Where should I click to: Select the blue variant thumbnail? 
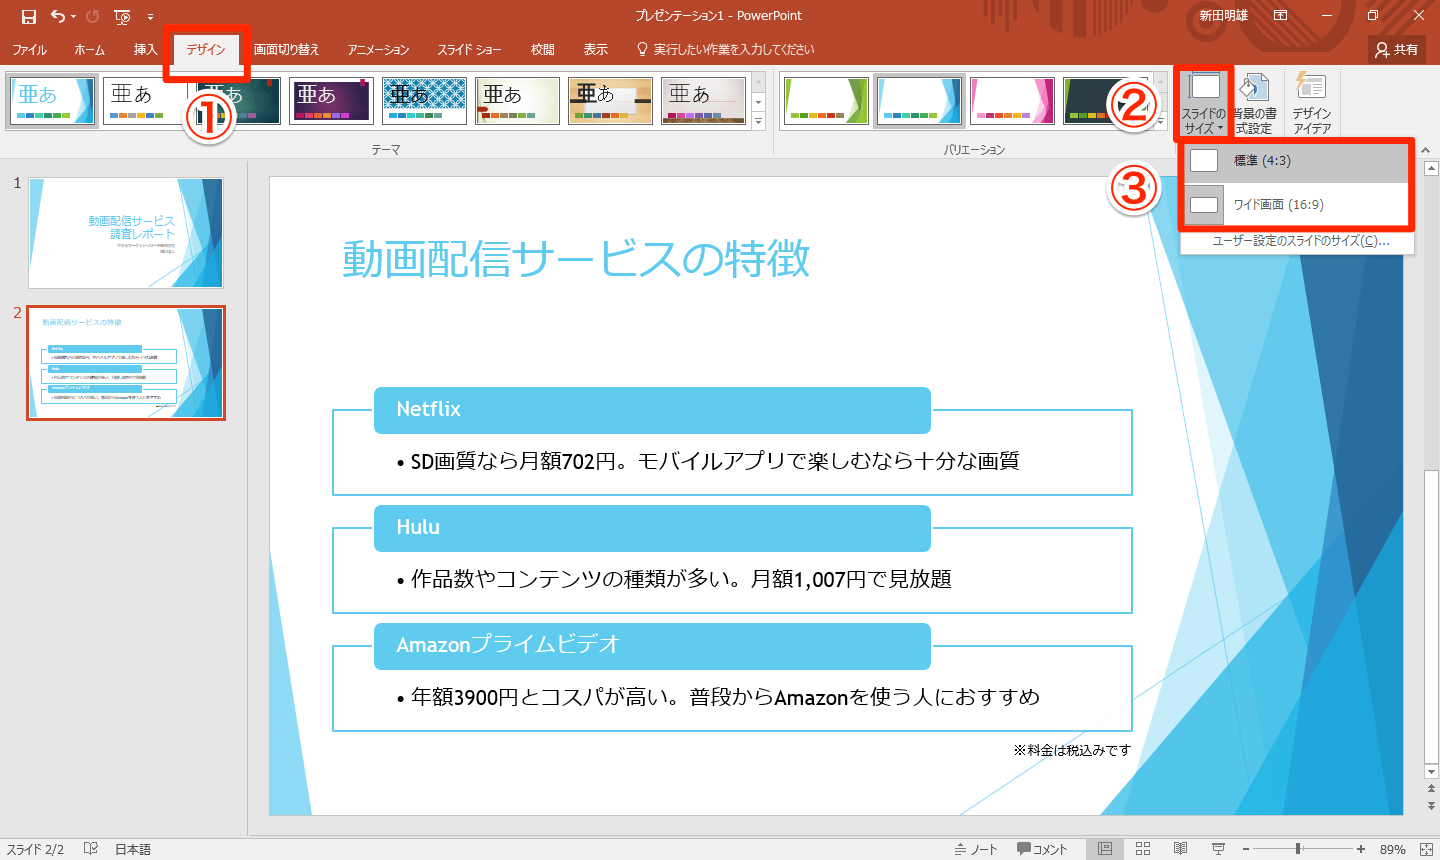click(919, 101)
